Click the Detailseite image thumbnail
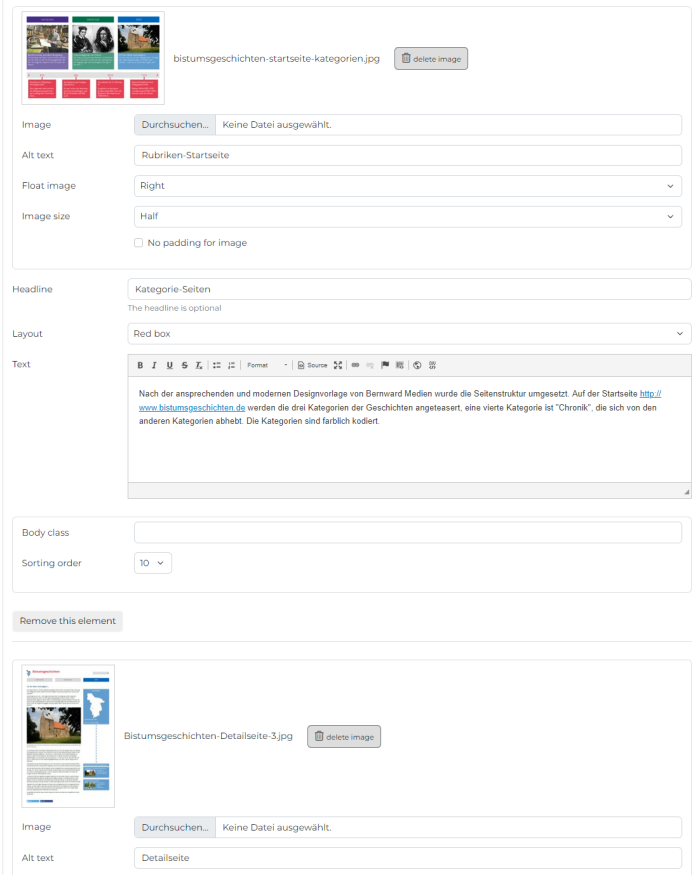Screen dimensions: 700x875 click(68, 736)
